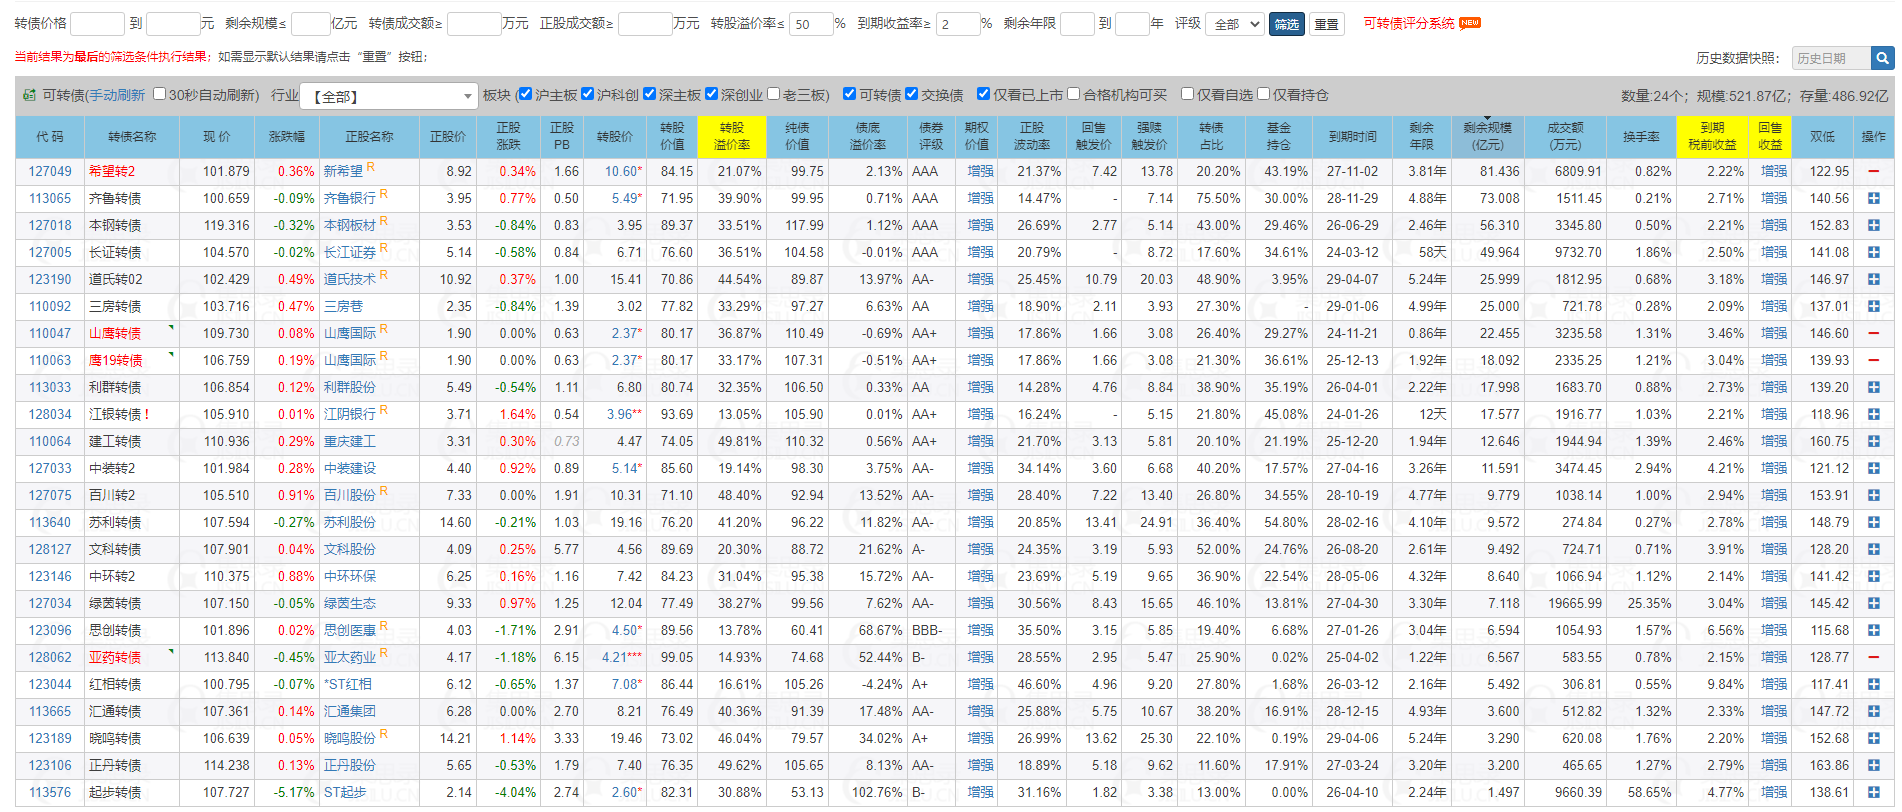Click plus icon in 汇通转债 row
Screen dimensions: 1902x812
1873,712
